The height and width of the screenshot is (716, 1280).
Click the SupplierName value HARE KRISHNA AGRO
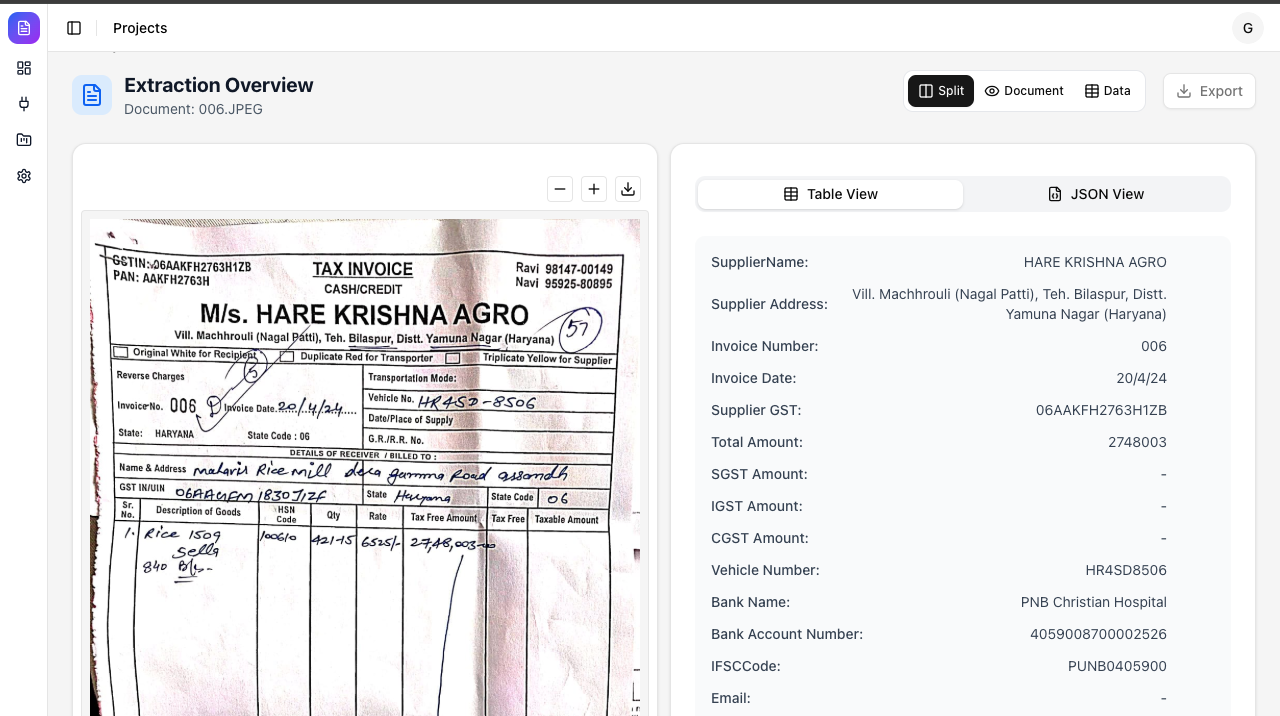1095,262
